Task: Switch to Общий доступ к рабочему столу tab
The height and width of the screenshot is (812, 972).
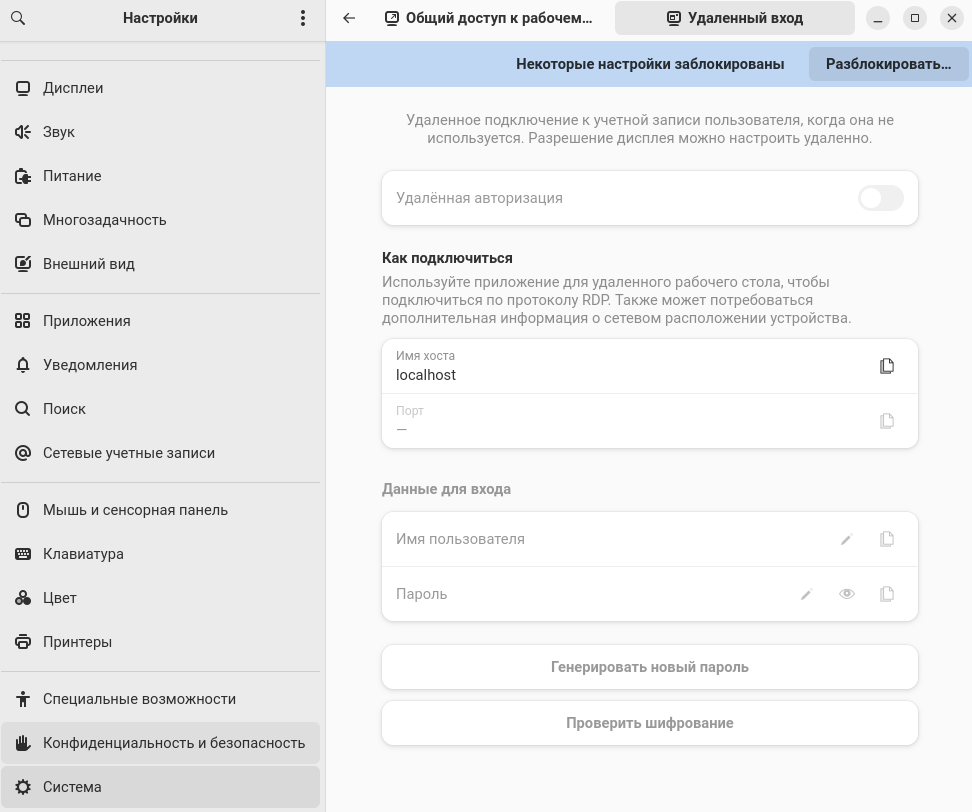Action: (x=489, y=18)
